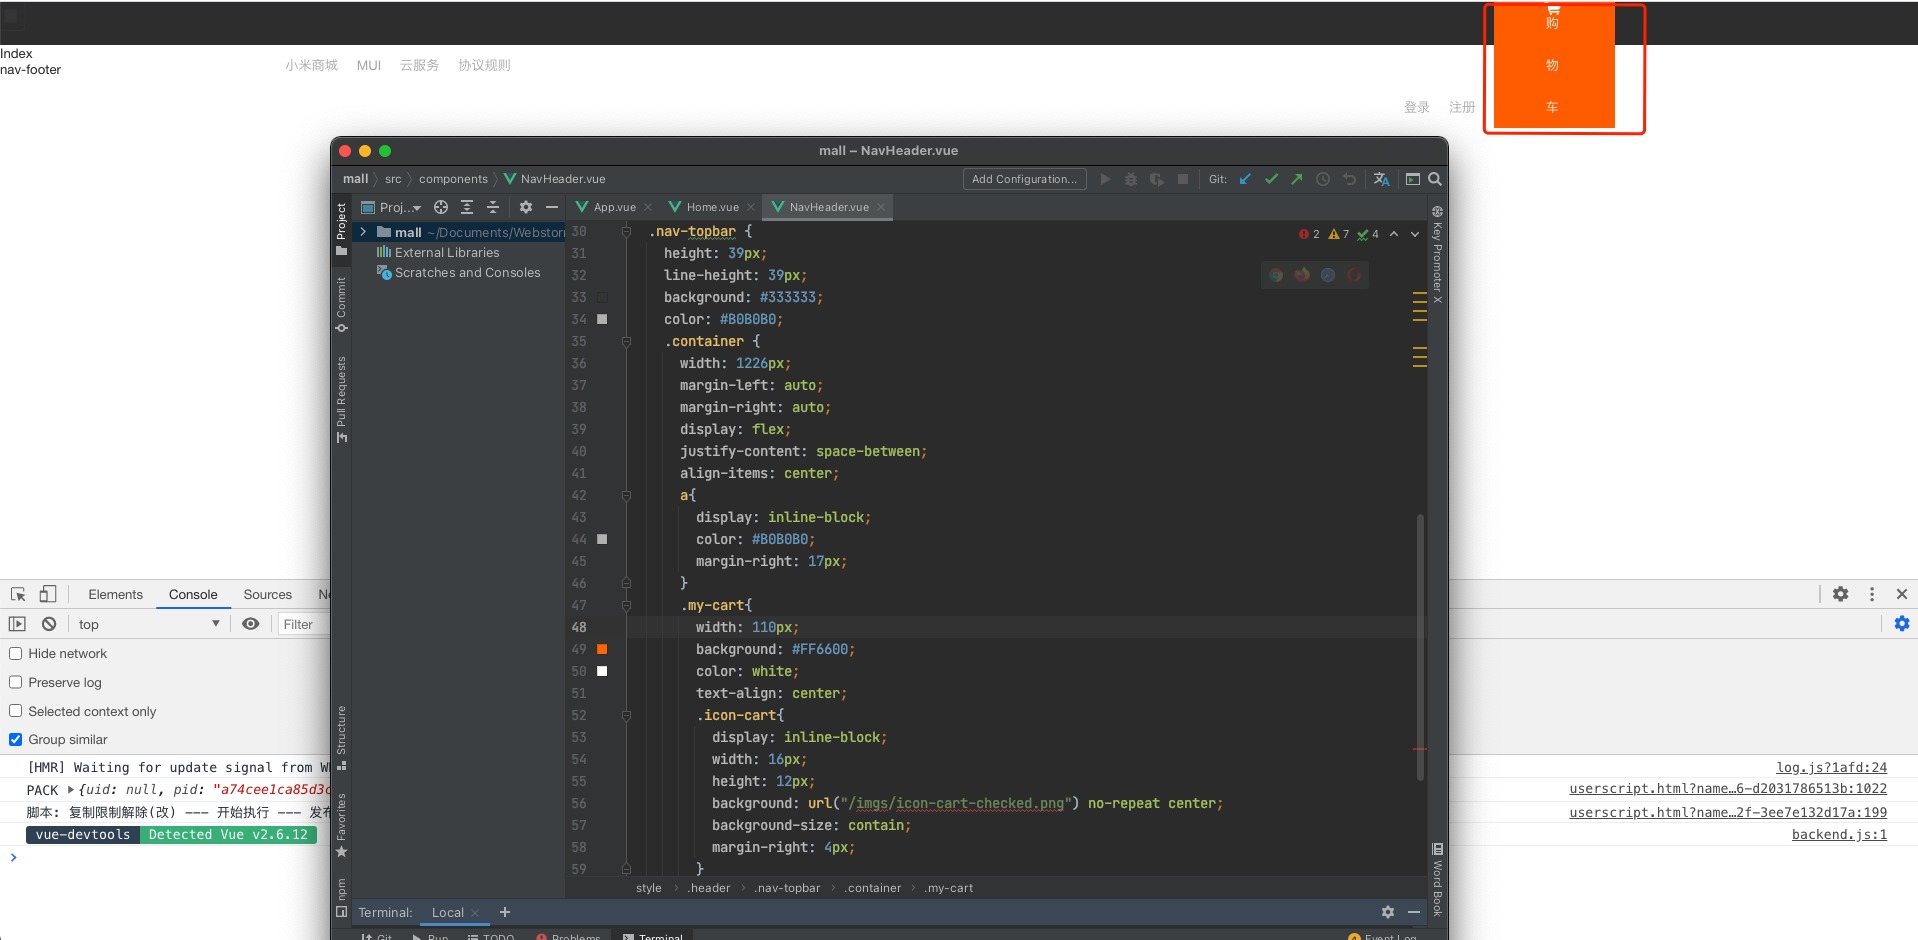Switch to the Home.vue tab

(x=712, y=207)
